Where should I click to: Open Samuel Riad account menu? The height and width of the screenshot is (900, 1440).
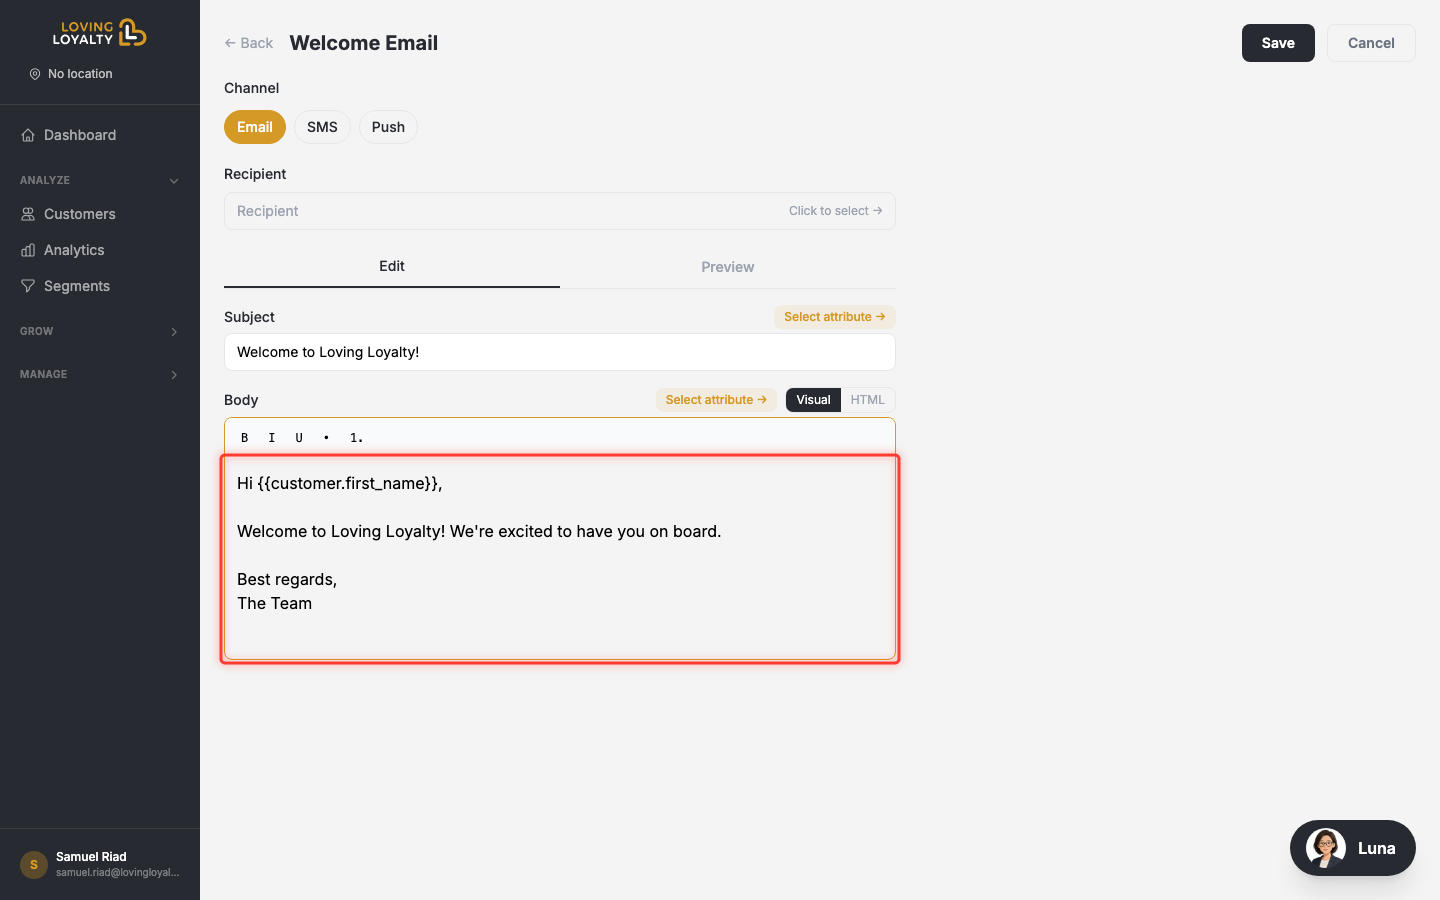click(100, 864)
